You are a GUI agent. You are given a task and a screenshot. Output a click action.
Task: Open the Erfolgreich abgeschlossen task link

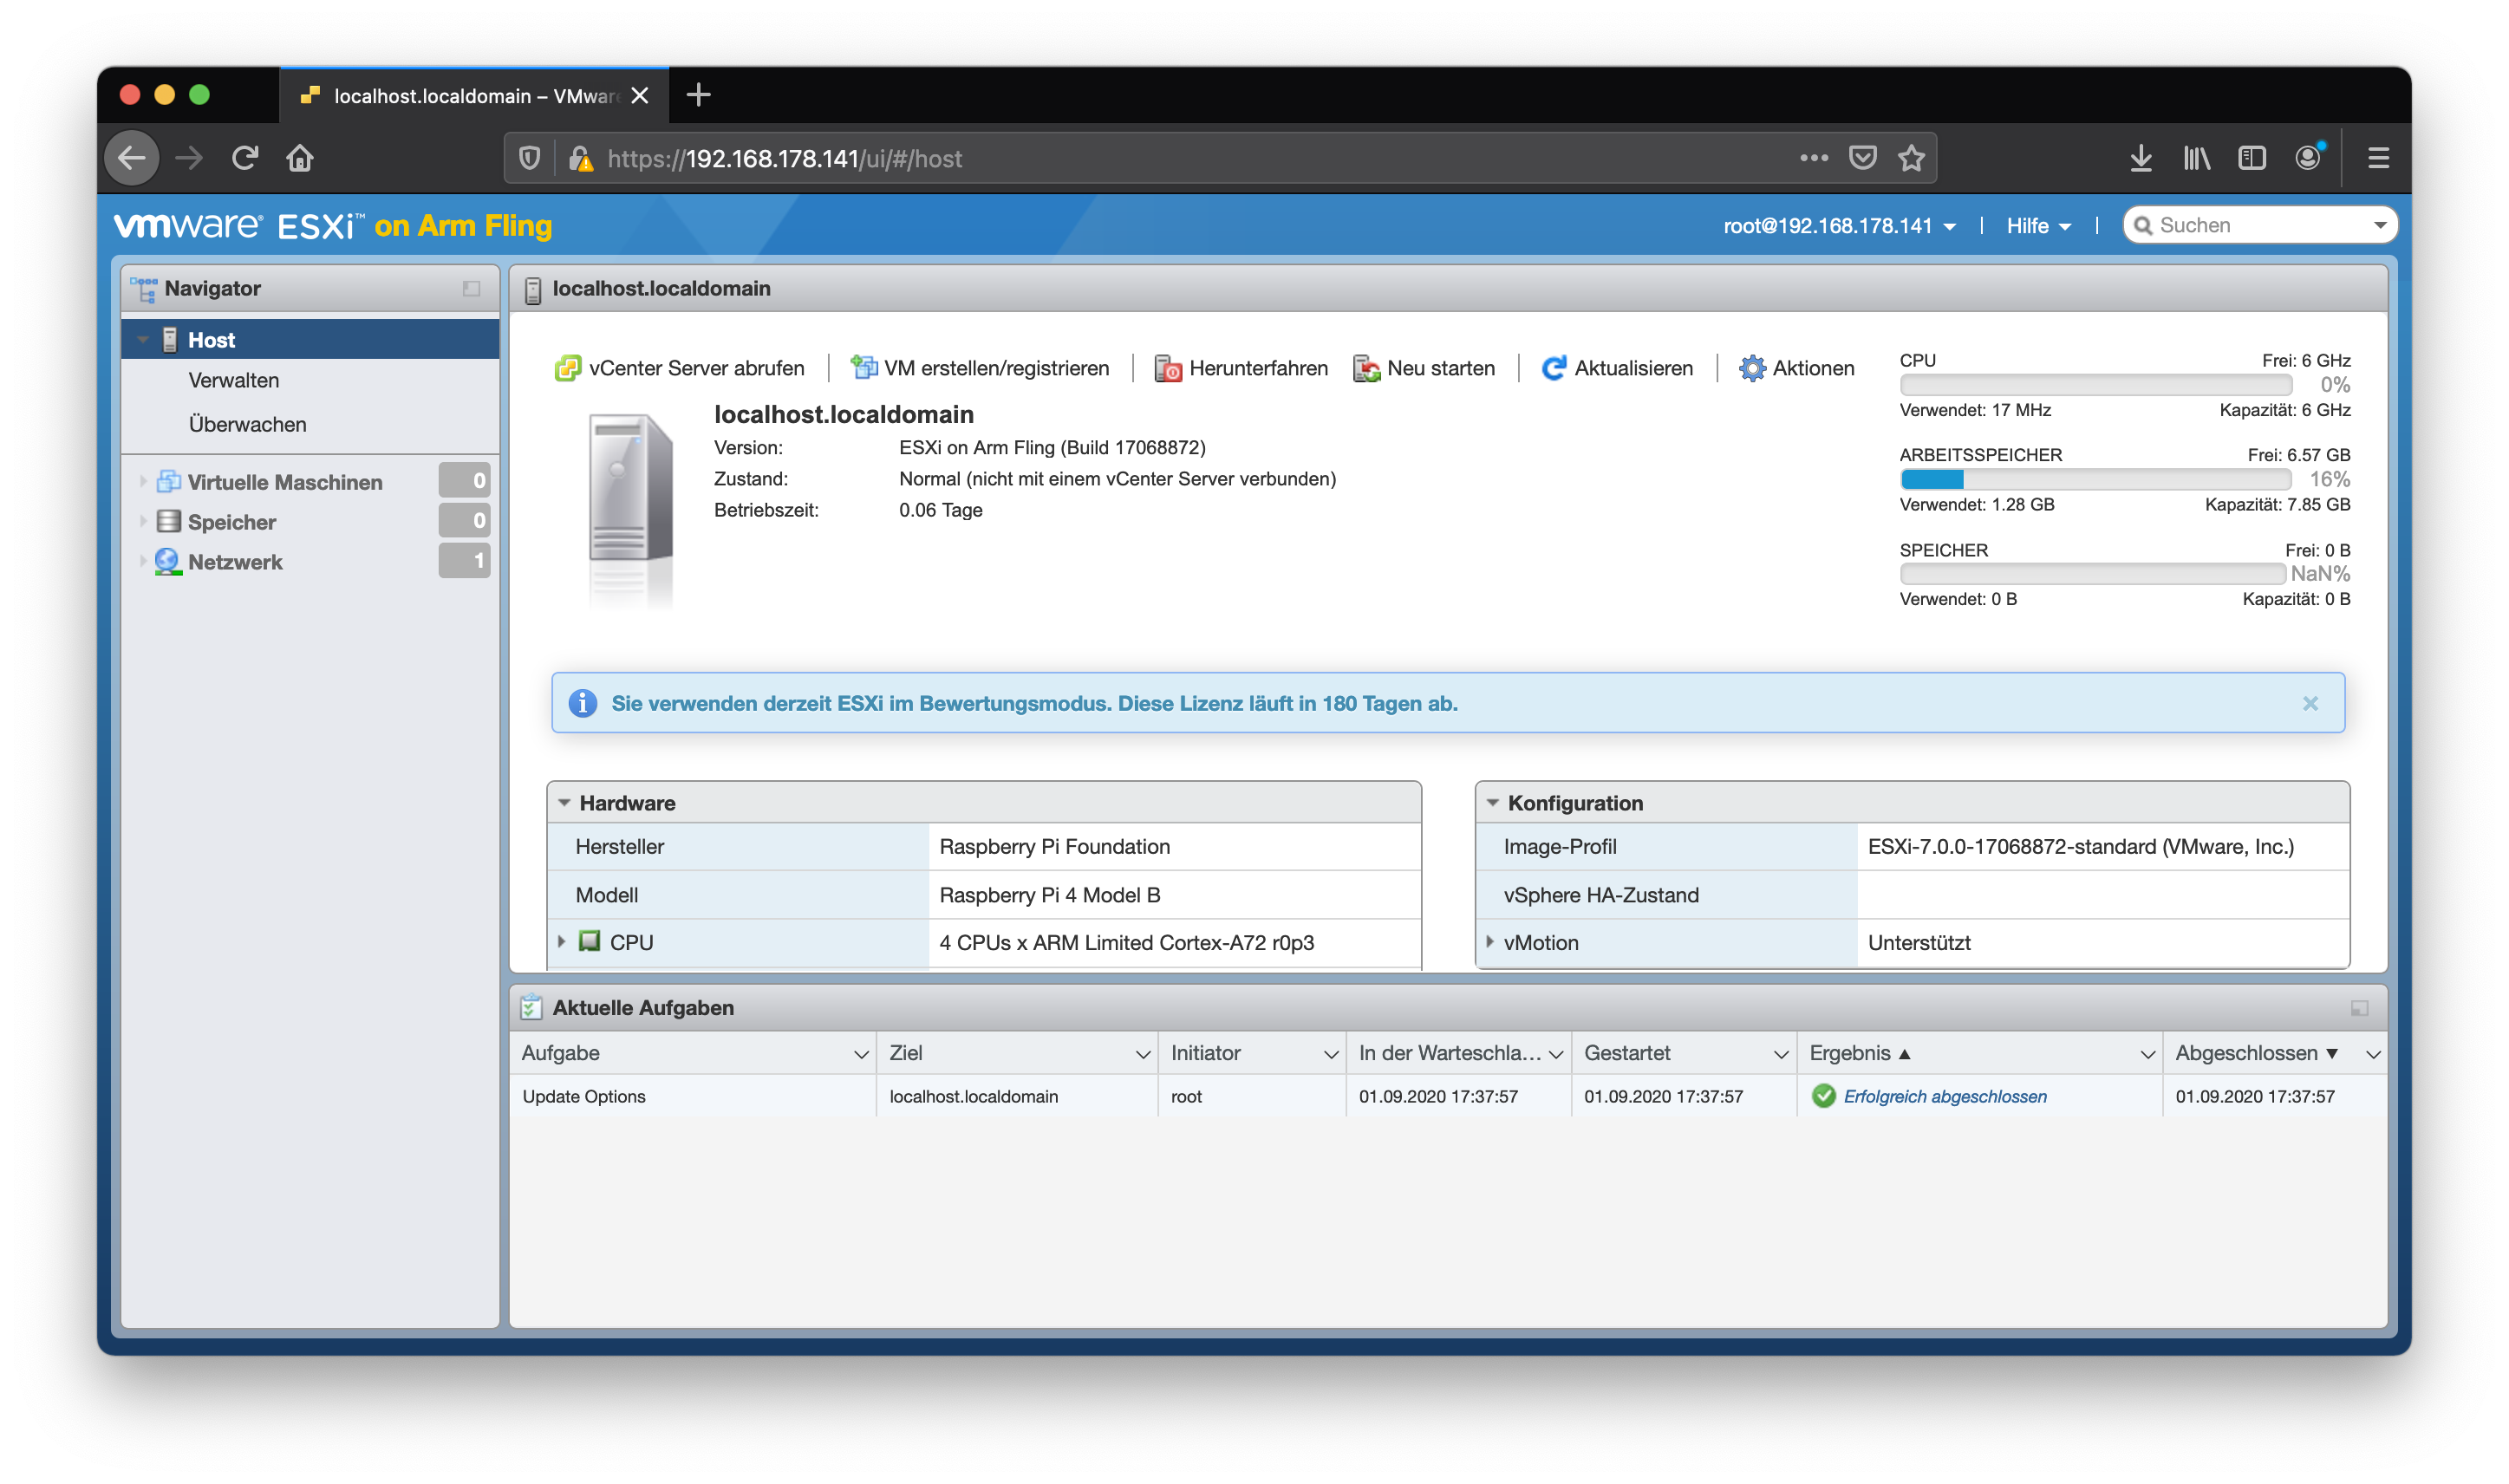[1946, 1096]
